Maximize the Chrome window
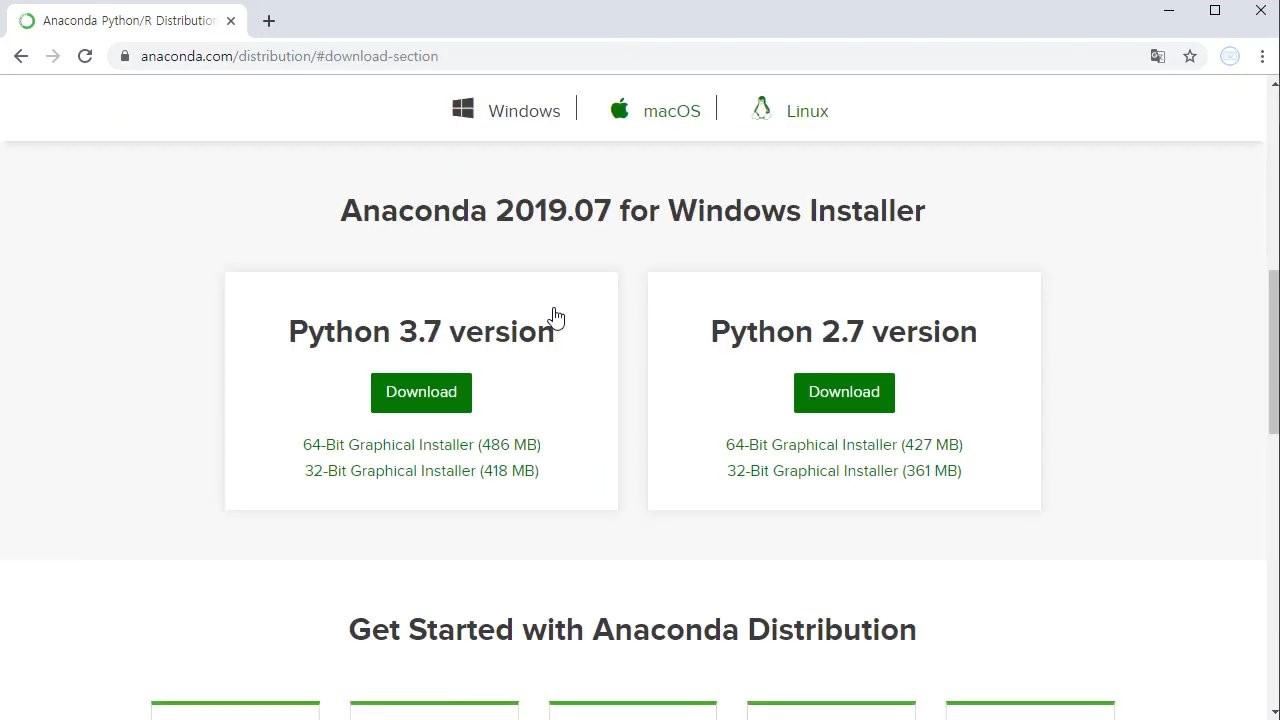The width and height of the screenshot is (1280, 720). (x=1215, y=11)
